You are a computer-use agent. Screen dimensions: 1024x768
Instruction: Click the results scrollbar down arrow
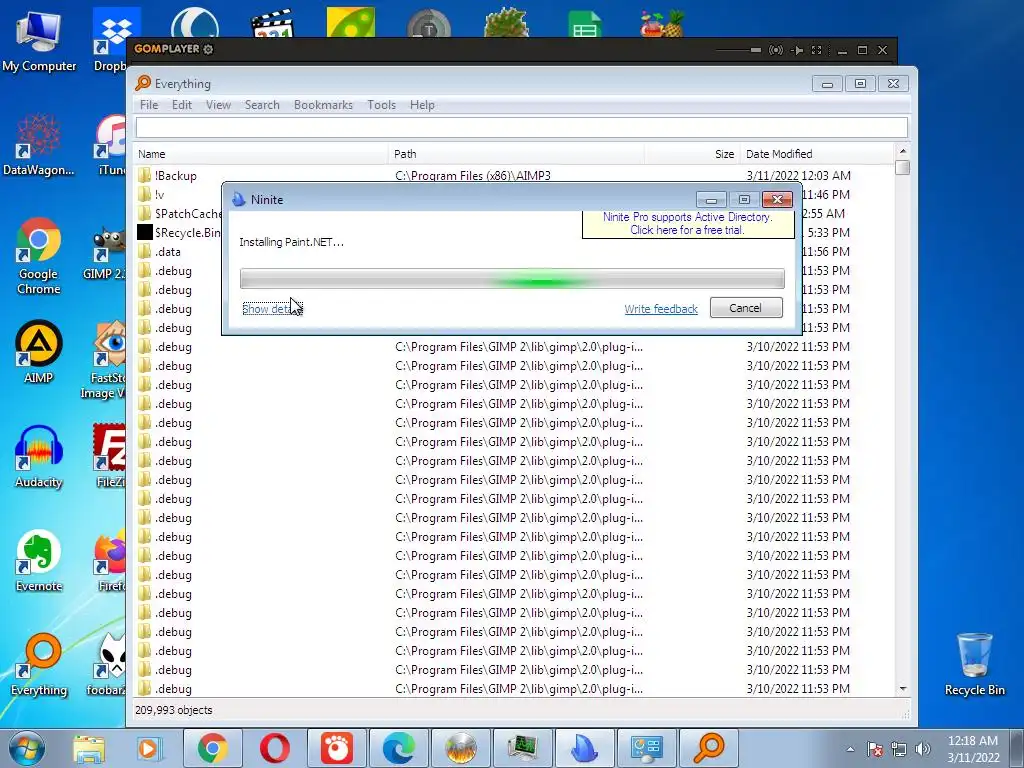(903, 688)
